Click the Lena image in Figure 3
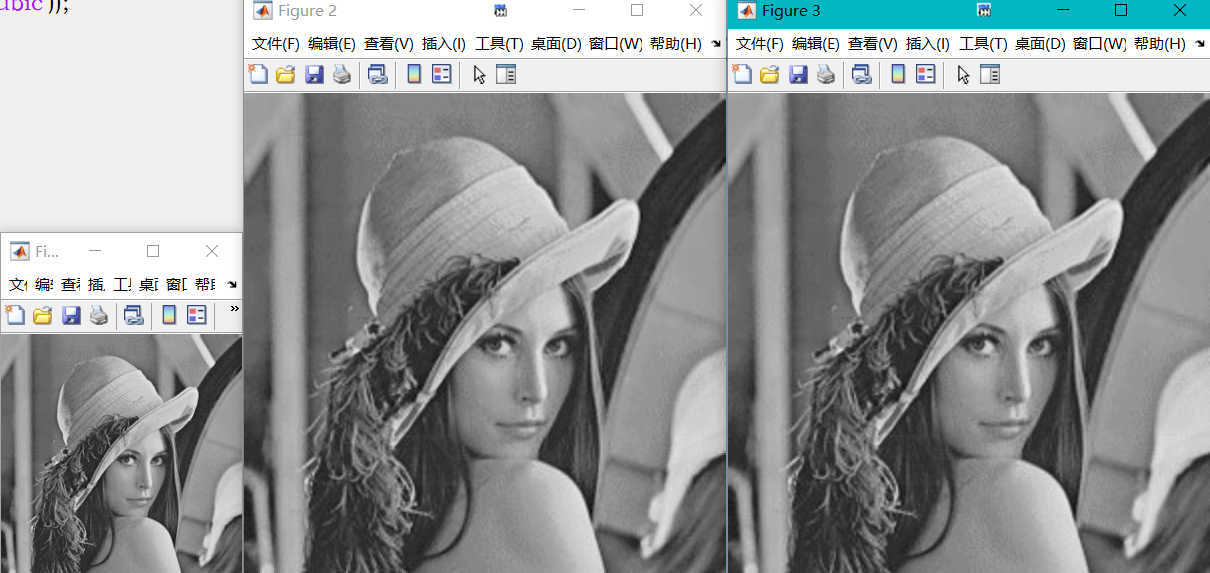Screen dimensions: 1210x573 click(969, 333)
